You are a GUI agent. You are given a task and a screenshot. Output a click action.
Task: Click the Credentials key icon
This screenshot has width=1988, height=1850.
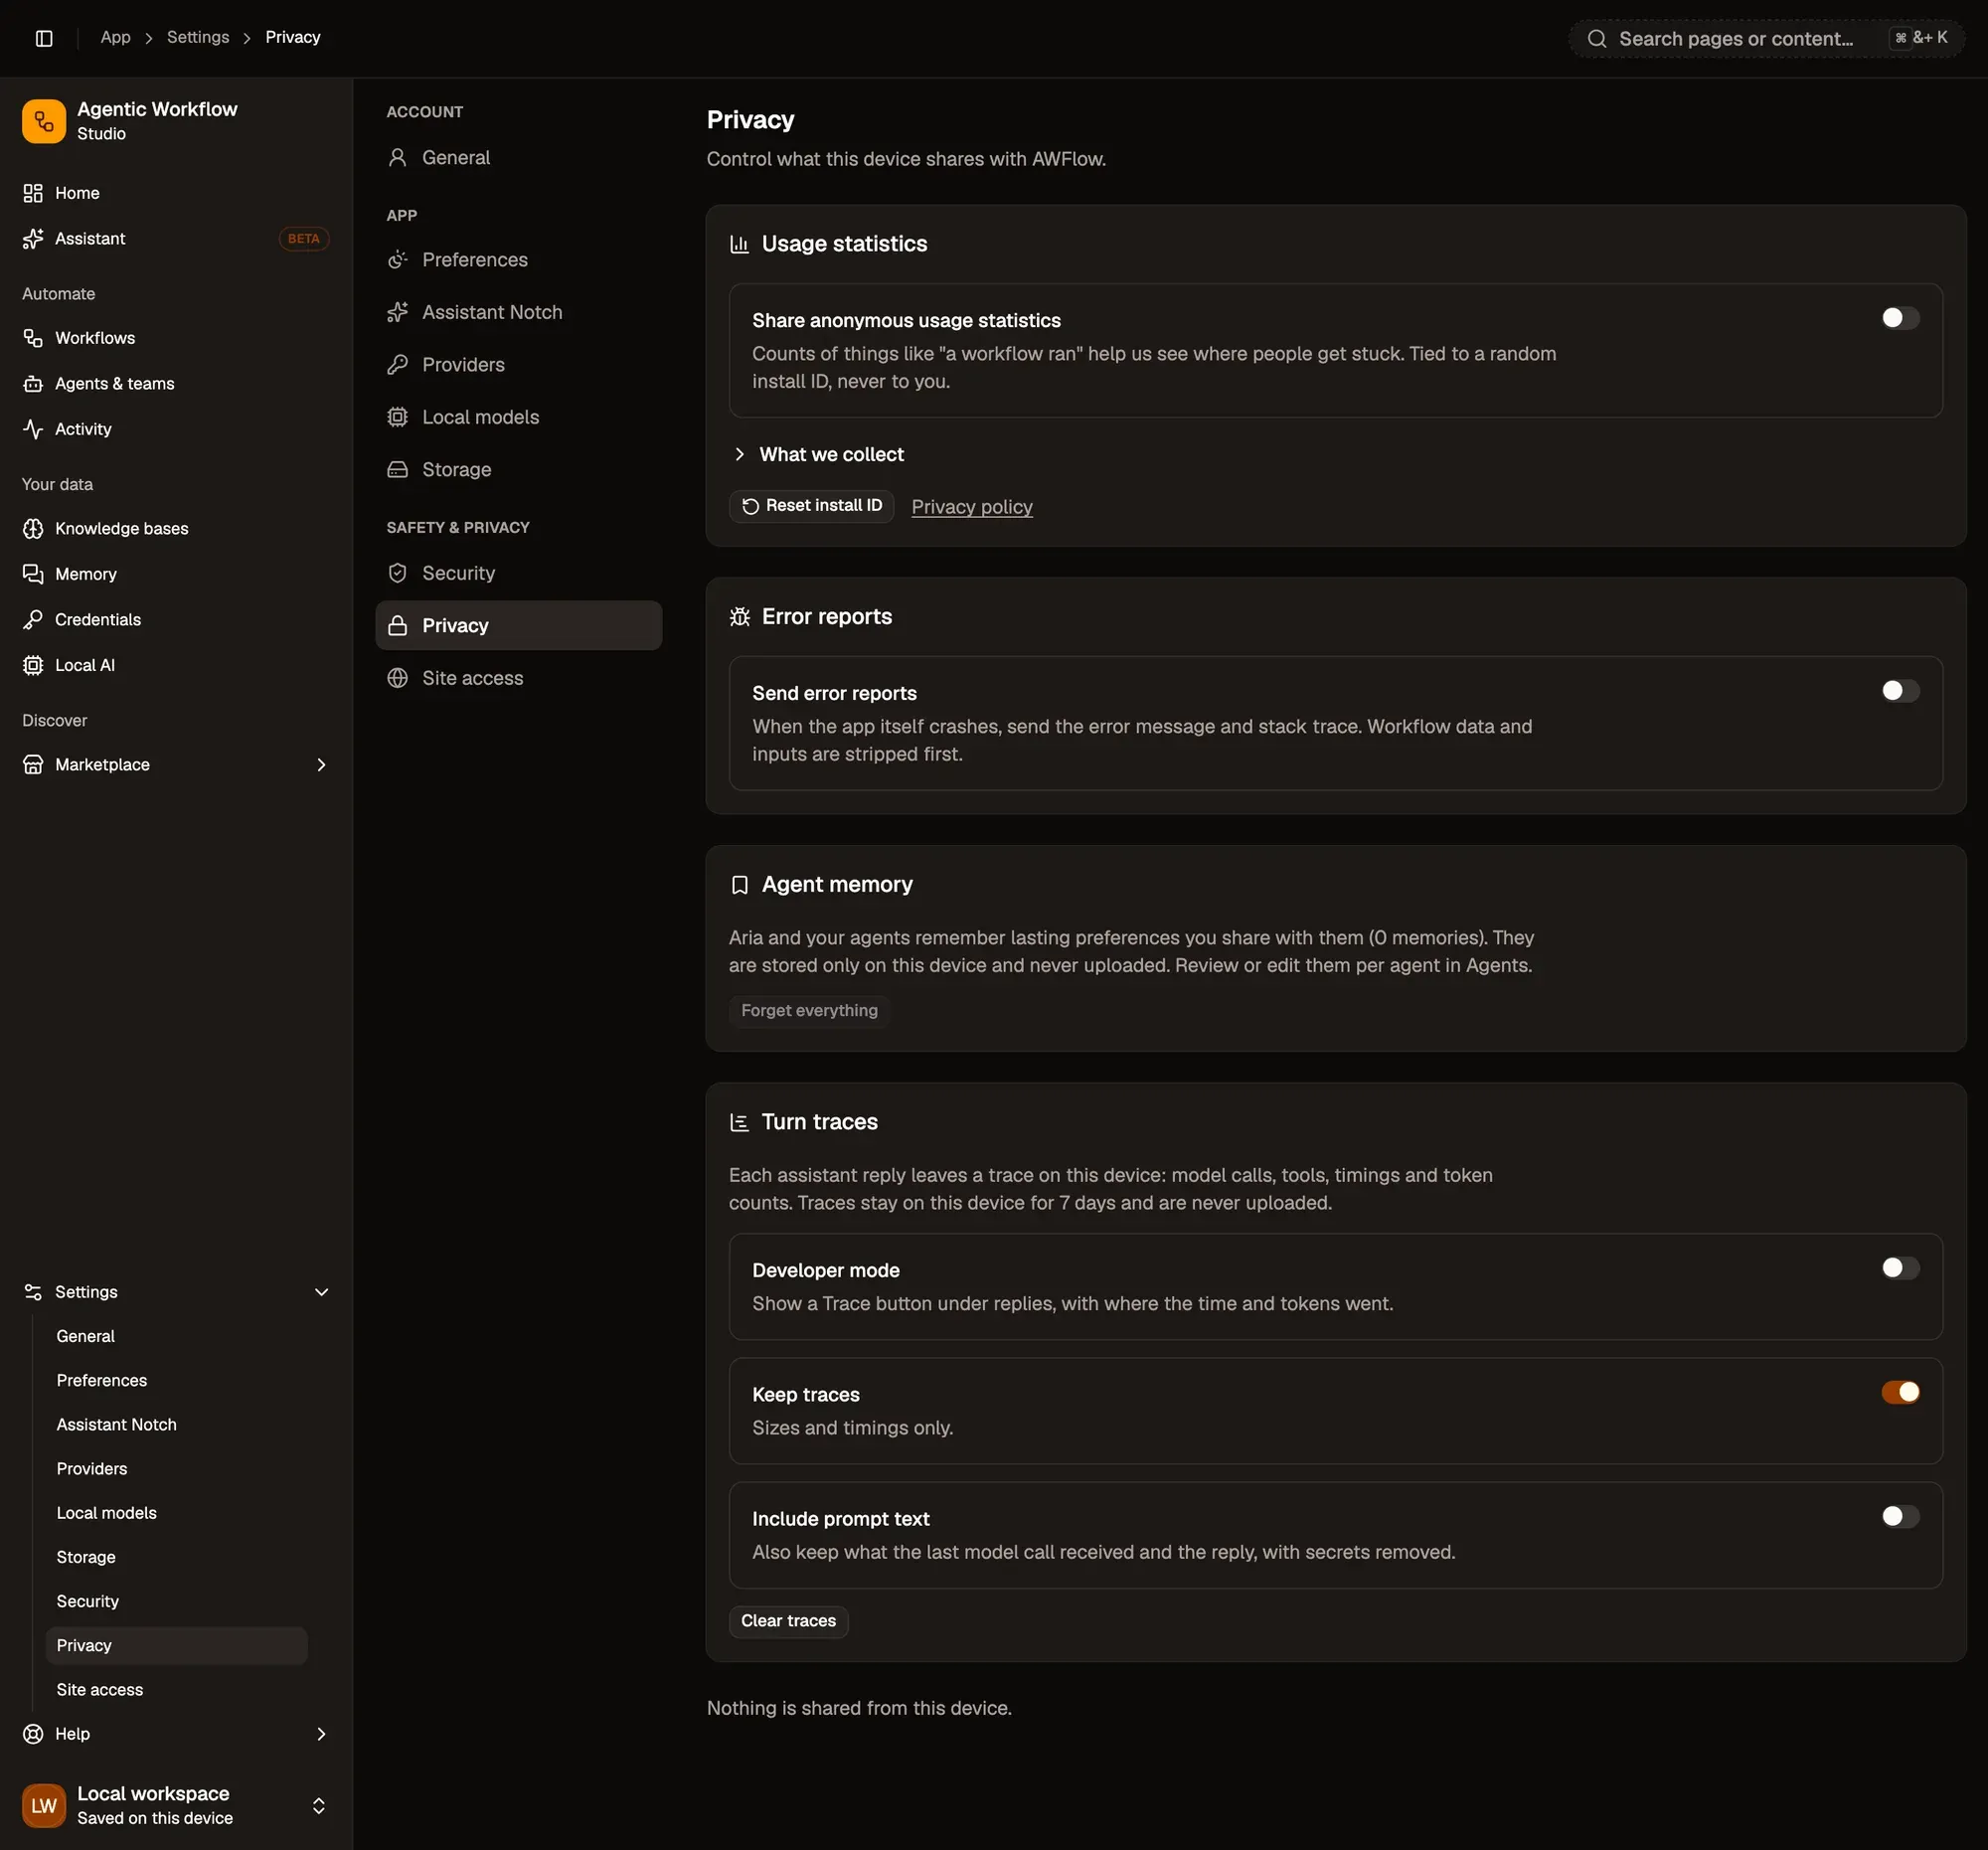pyautogui.click(x=33, y=619)
